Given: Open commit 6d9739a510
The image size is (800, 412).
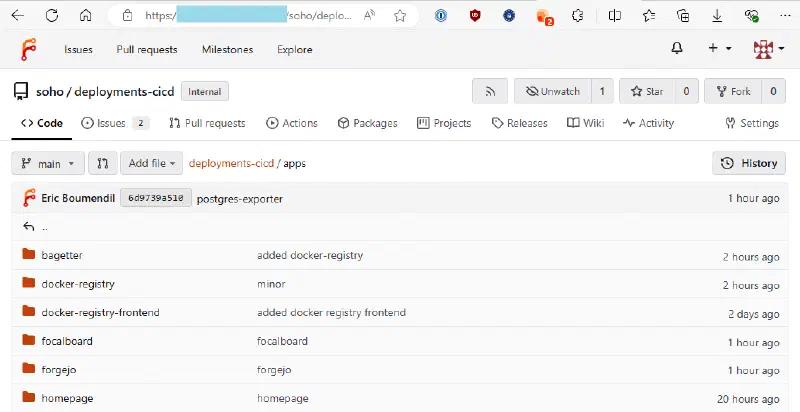Looking at the screenshot, I should (156, 198).
